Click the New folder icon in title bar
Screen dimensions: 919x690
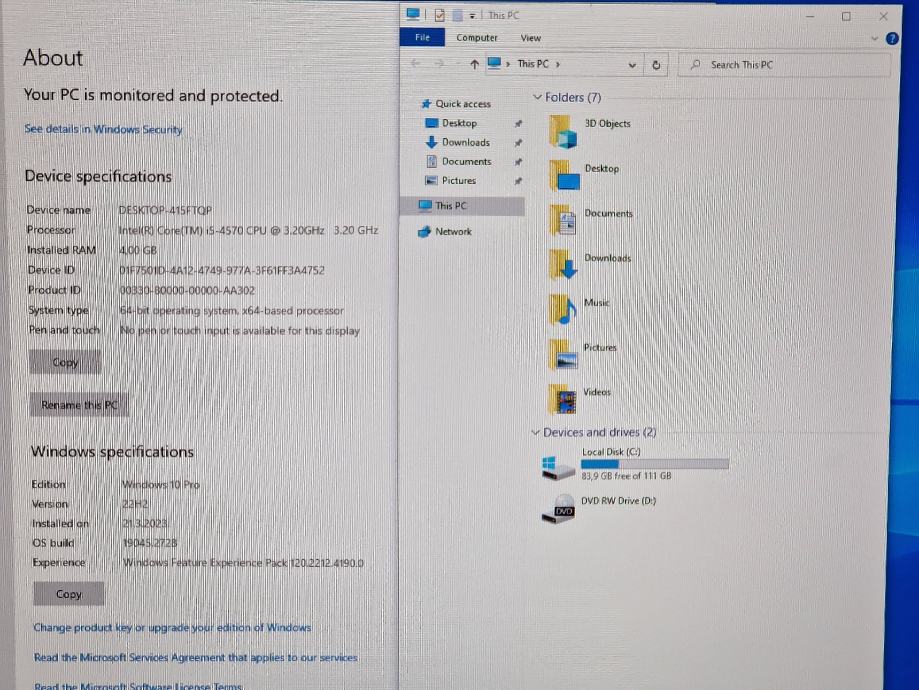point(457,16)
